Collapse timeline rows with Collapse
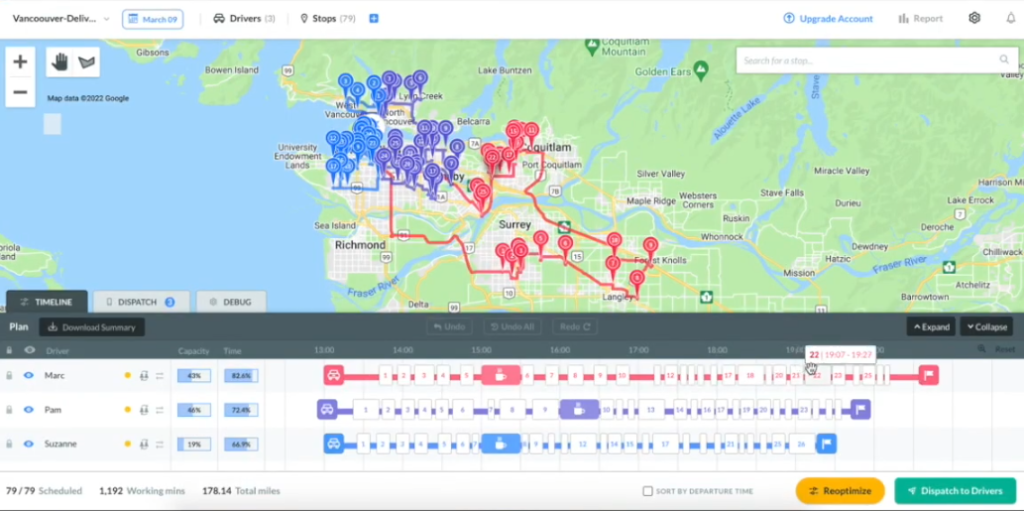1024x511 pixels. pos(986,327)
